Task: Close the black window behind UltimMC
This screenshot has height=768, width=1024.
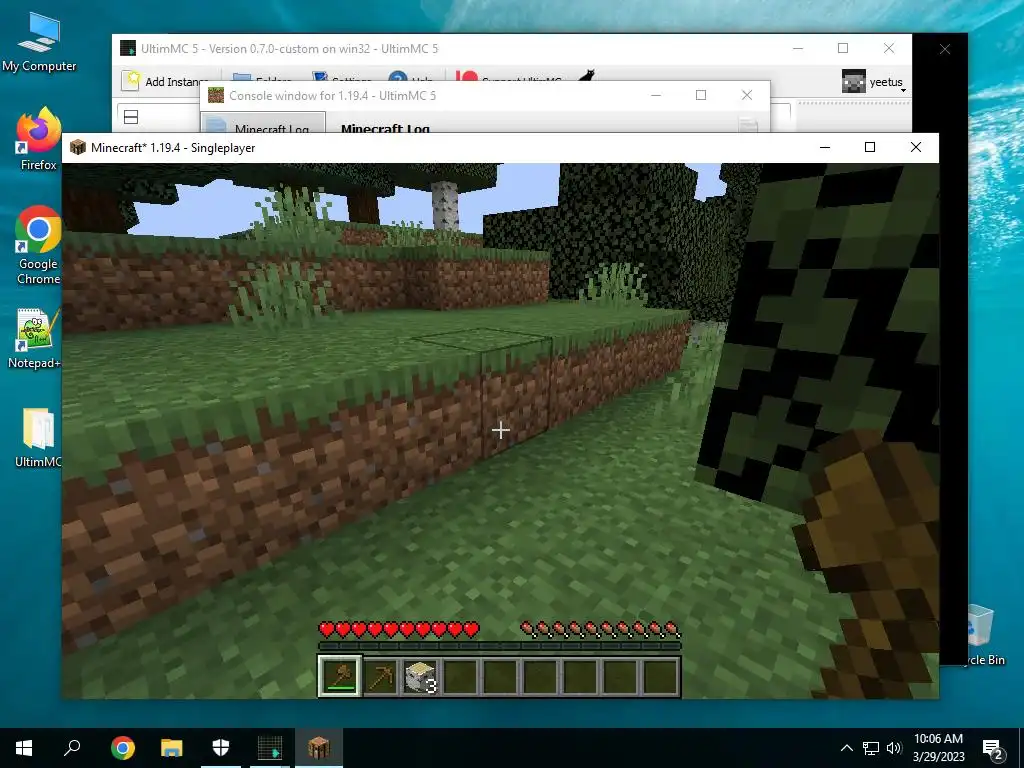Action: (945, 49)
